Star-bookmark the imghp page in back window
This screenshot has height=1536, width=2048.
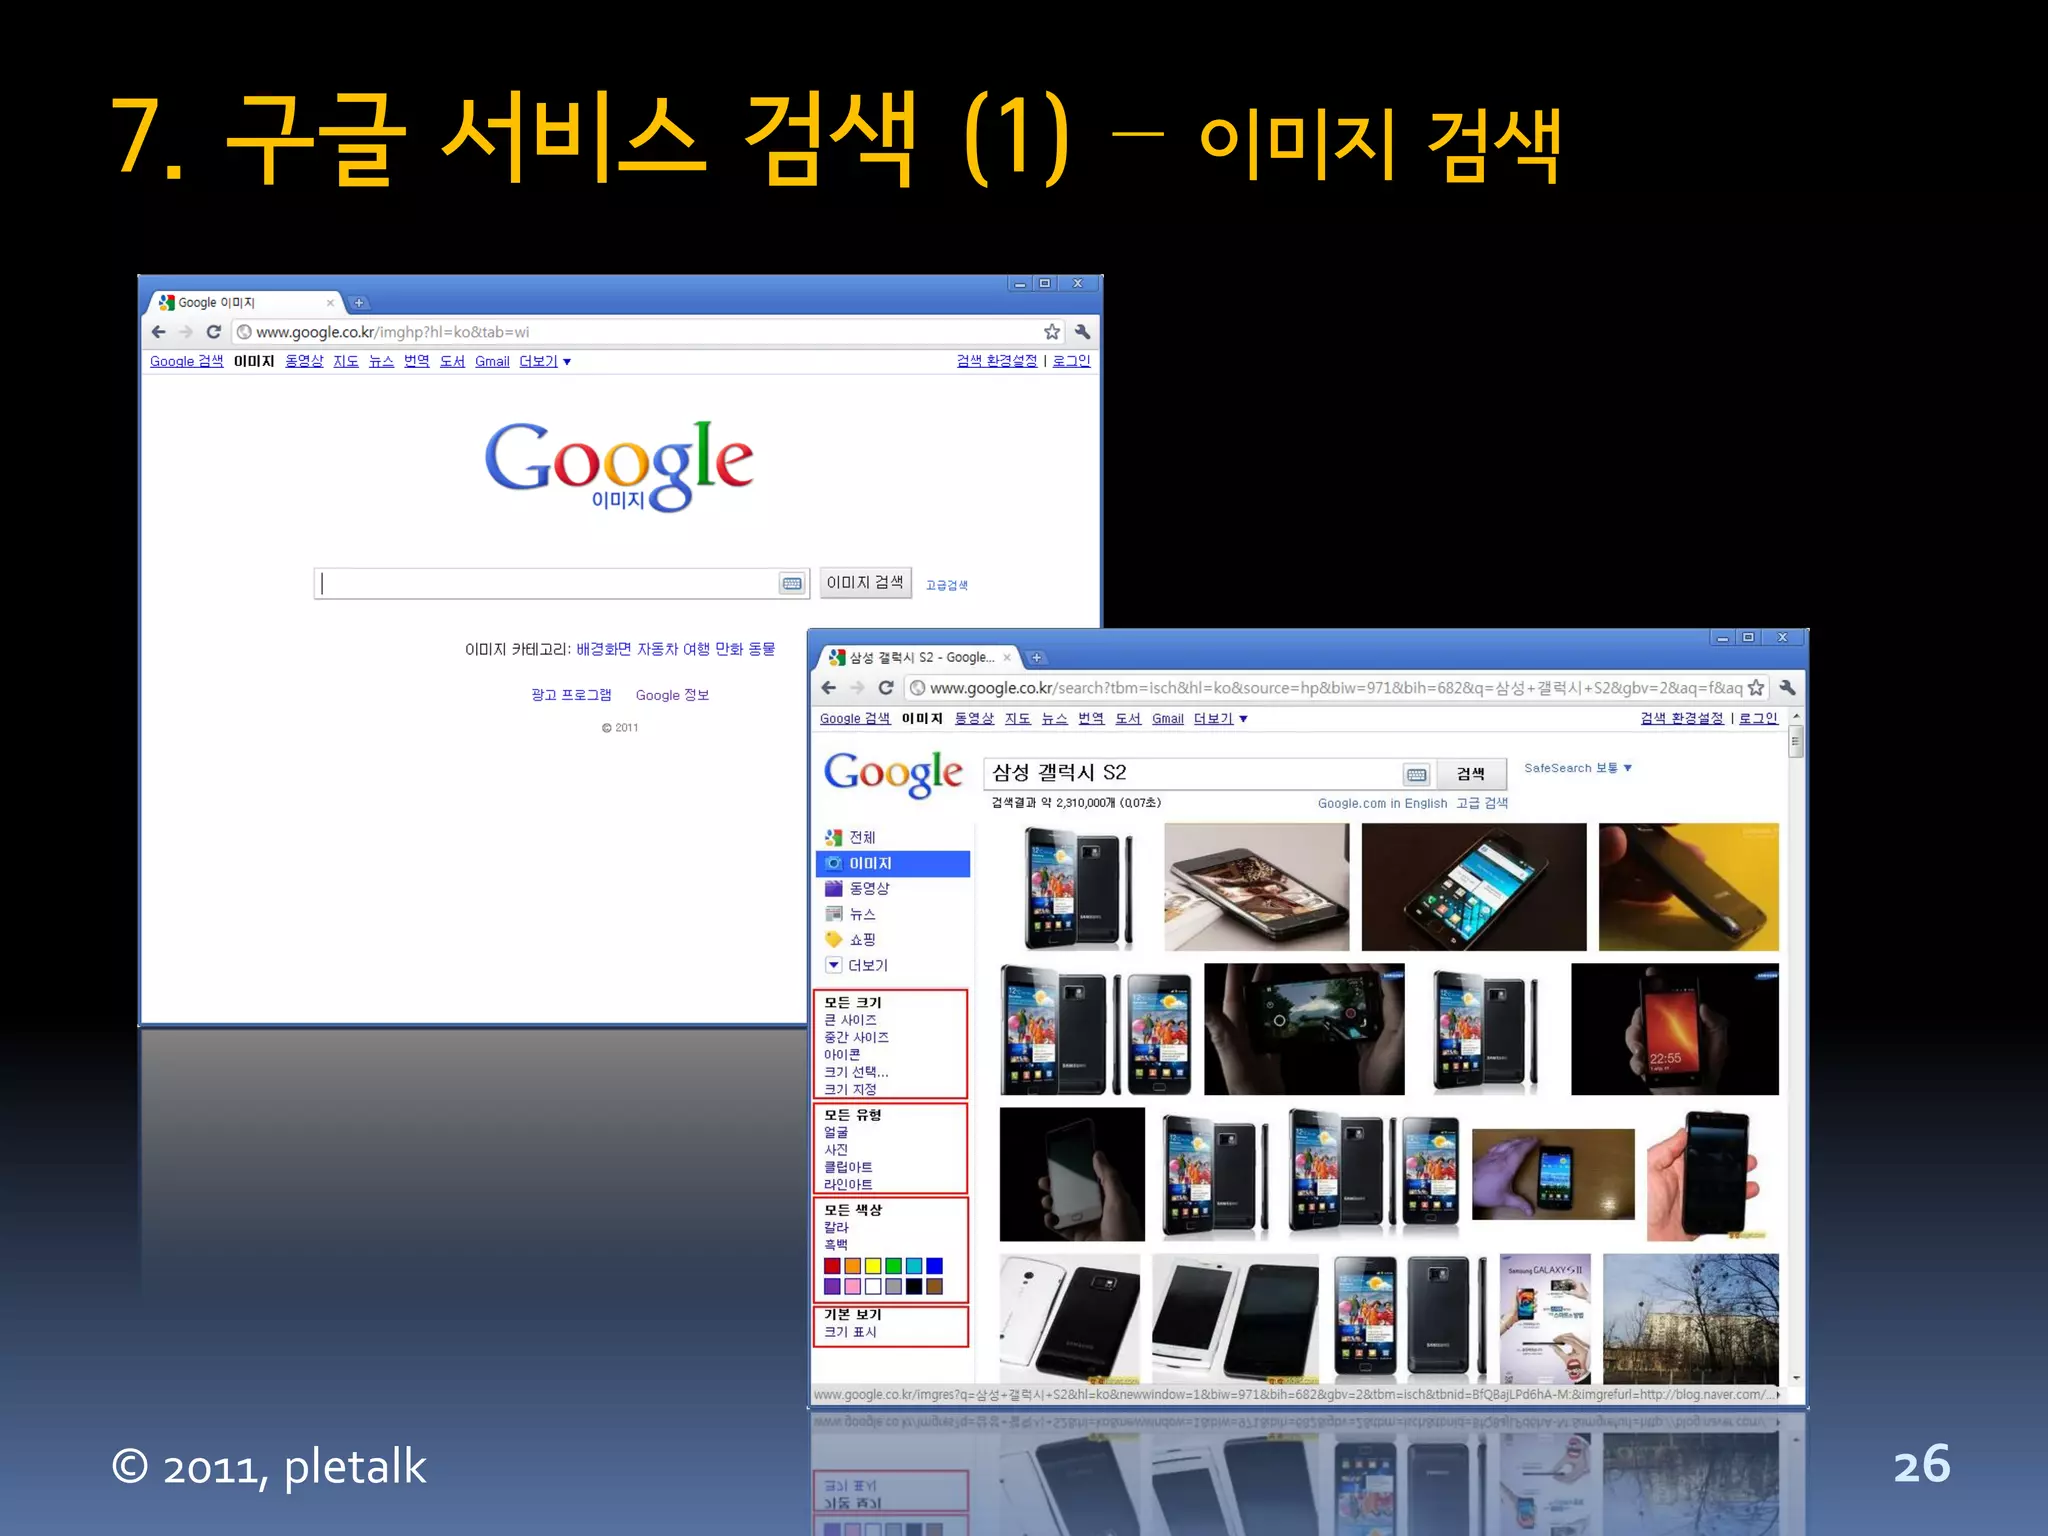point(1052,332)
